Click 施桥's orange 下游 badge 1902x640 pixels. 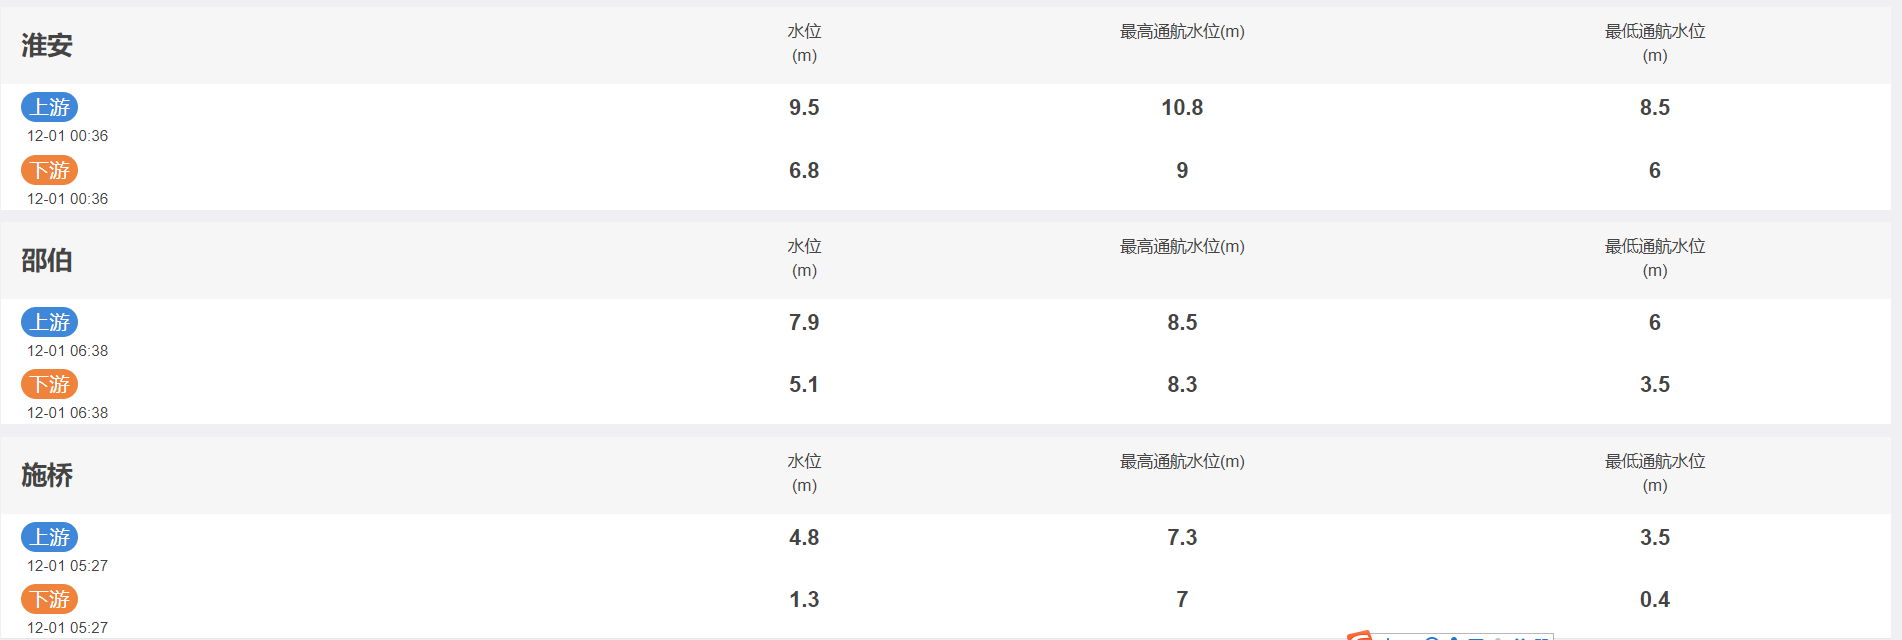(49, 599)
